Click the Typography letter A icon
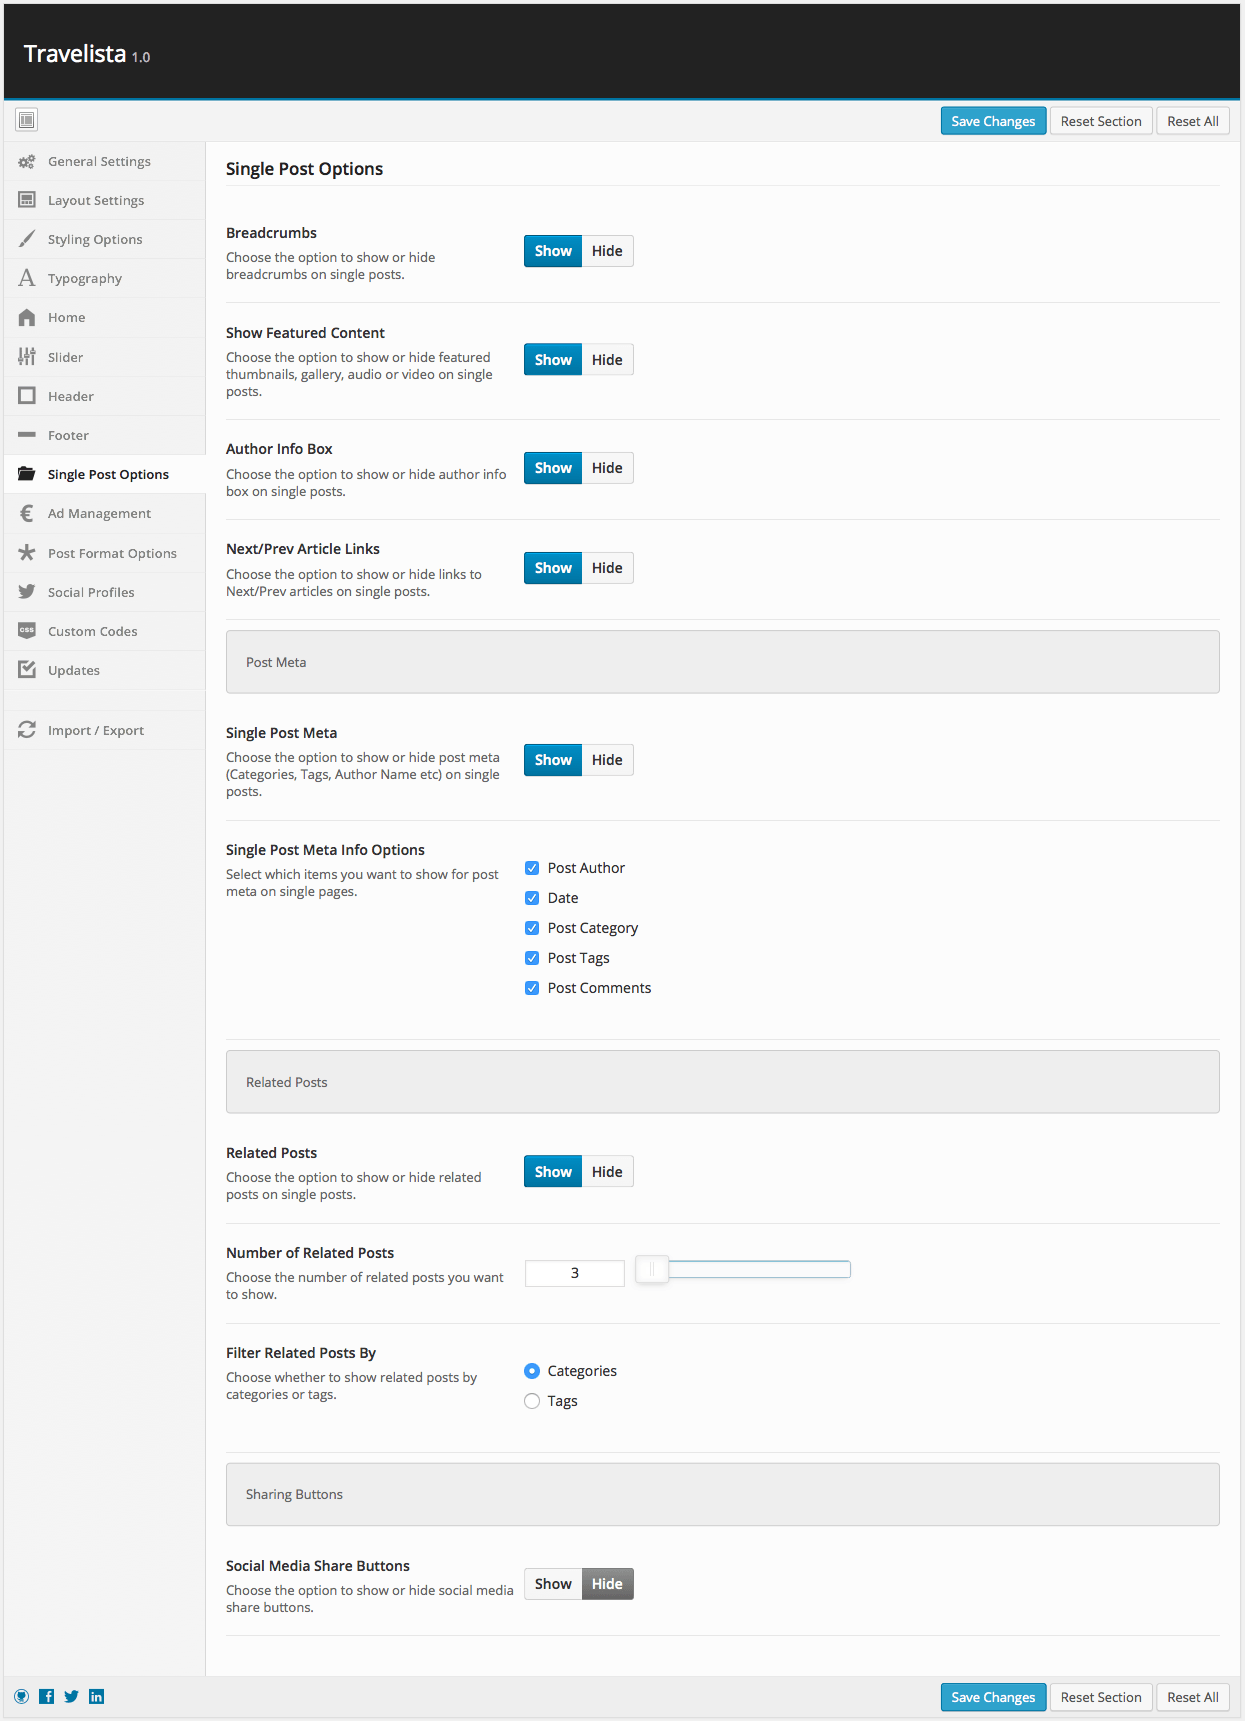Viewport: 1245px width, 1721px height. (x=27, y=278)
